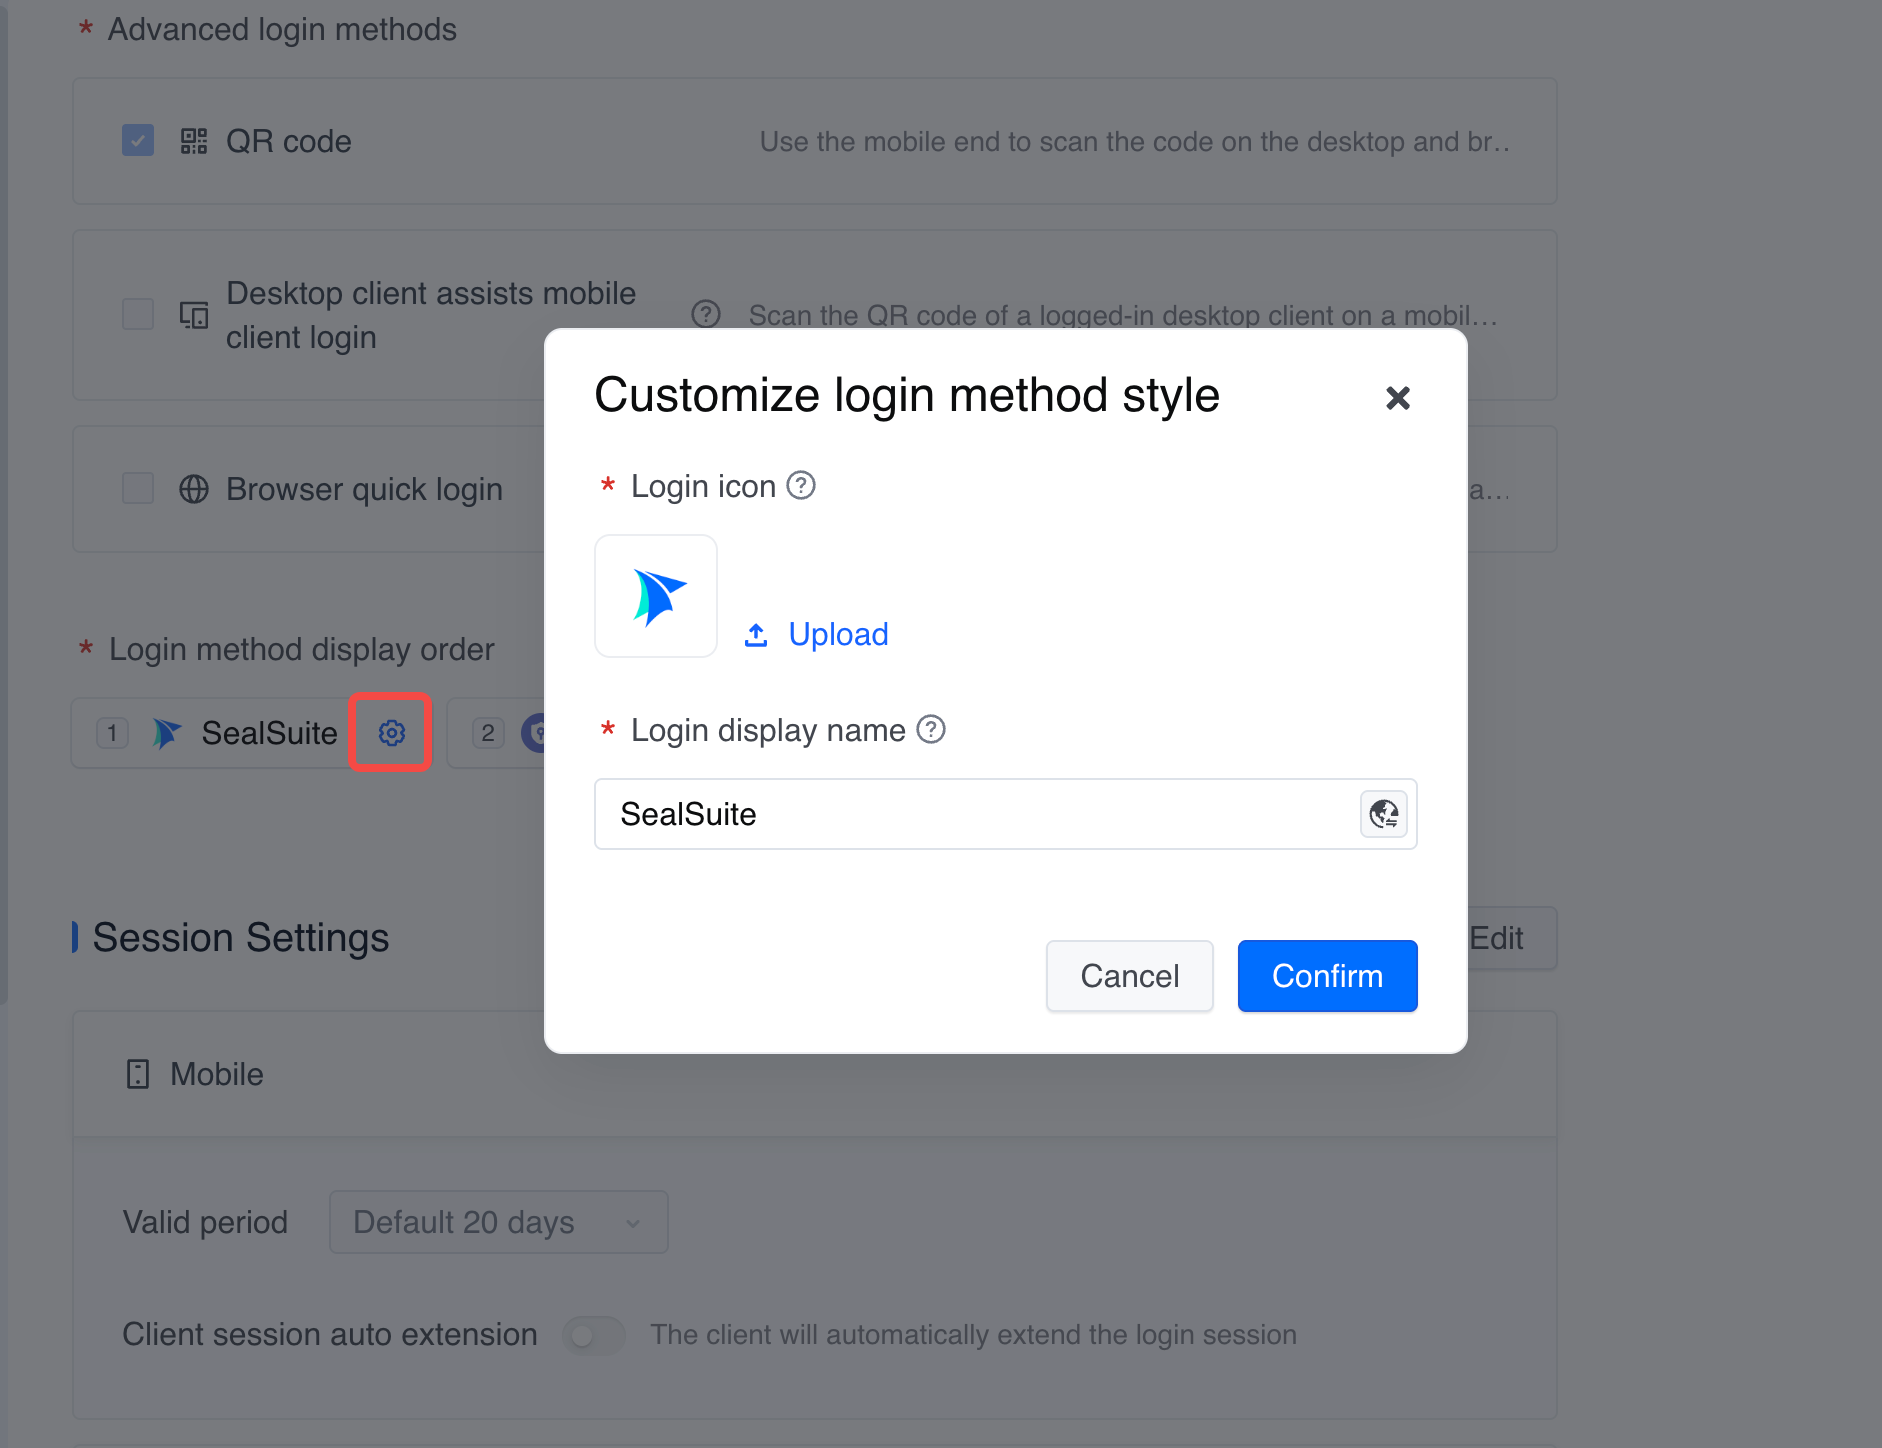Click the Login icon help question mark
Image resolution: width=1882 pixels, height=1448 pixels.
point(801,486)
